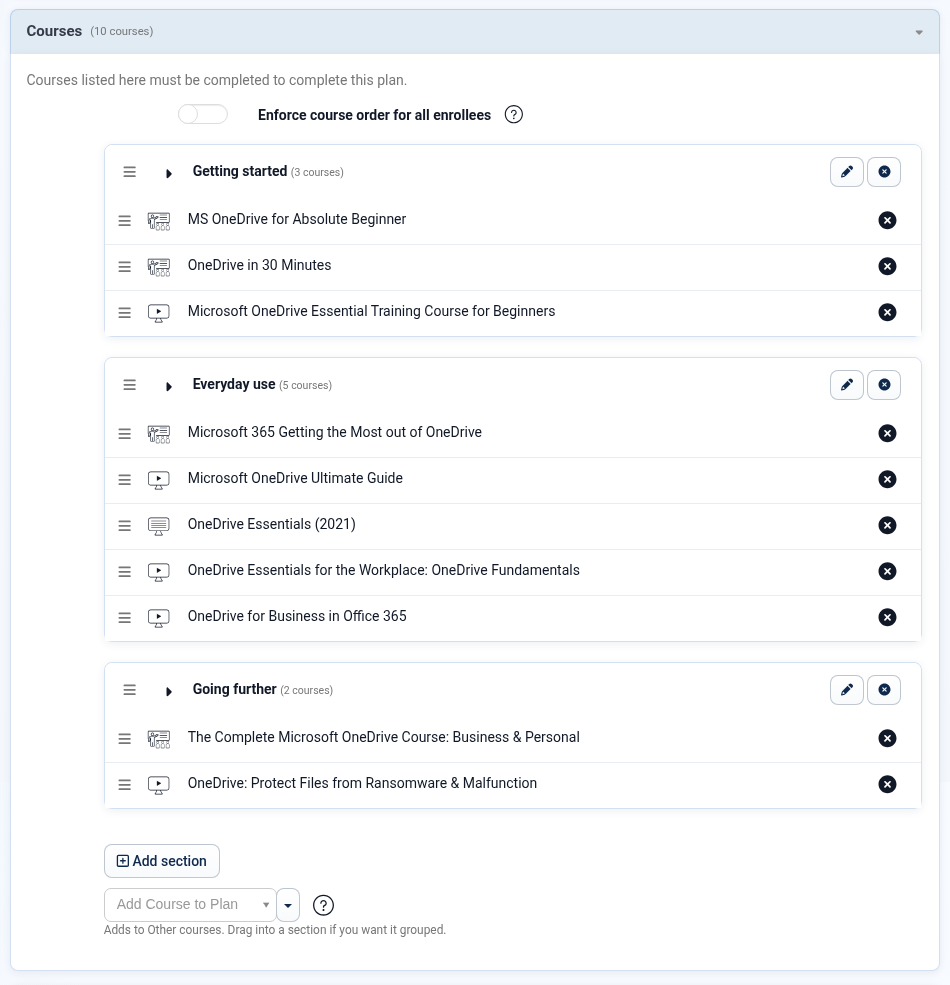Select the Getting started section heading
Viewport: 950px width, 985px height.
[239, 171]
